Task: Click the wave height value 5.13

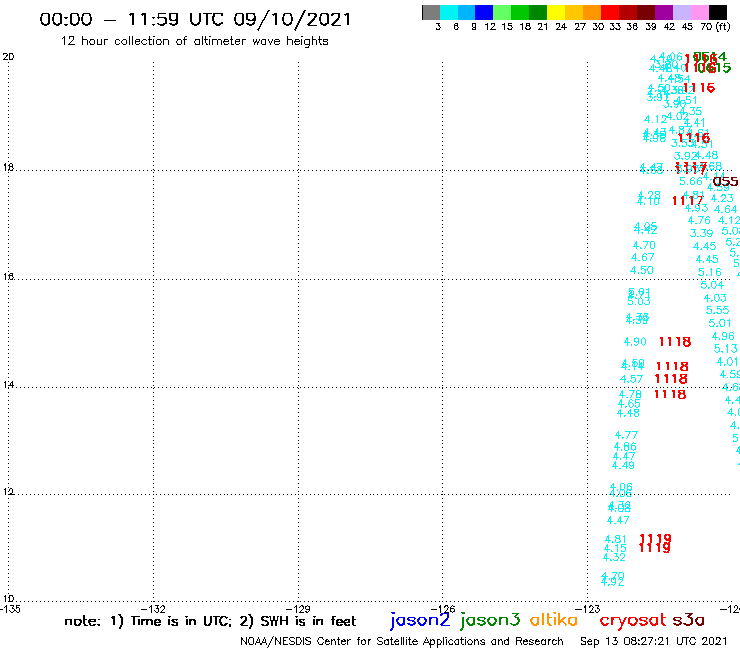Action: pyautogui.click(x=725, y=349)
